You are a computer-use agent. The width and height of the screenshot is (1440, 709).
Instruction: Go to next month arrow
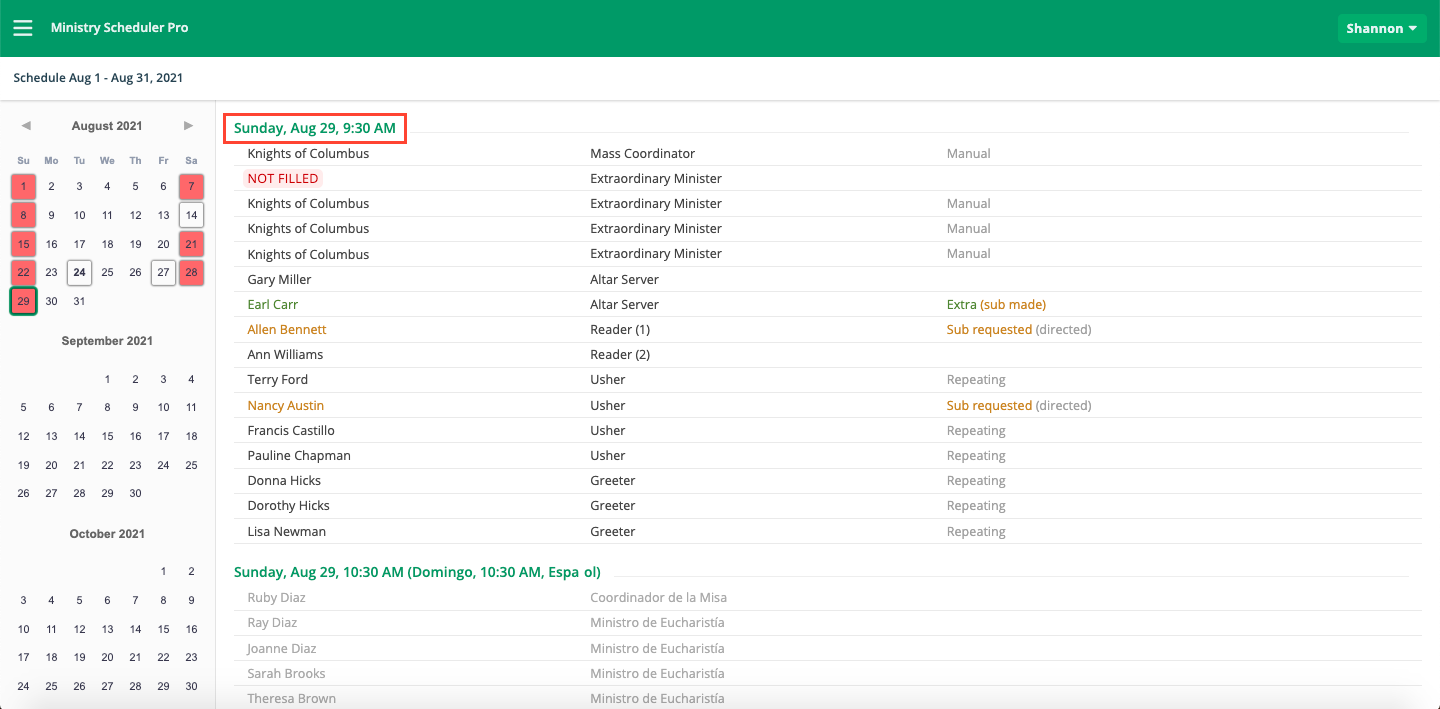pyautogui.click(x=188, y=126)
